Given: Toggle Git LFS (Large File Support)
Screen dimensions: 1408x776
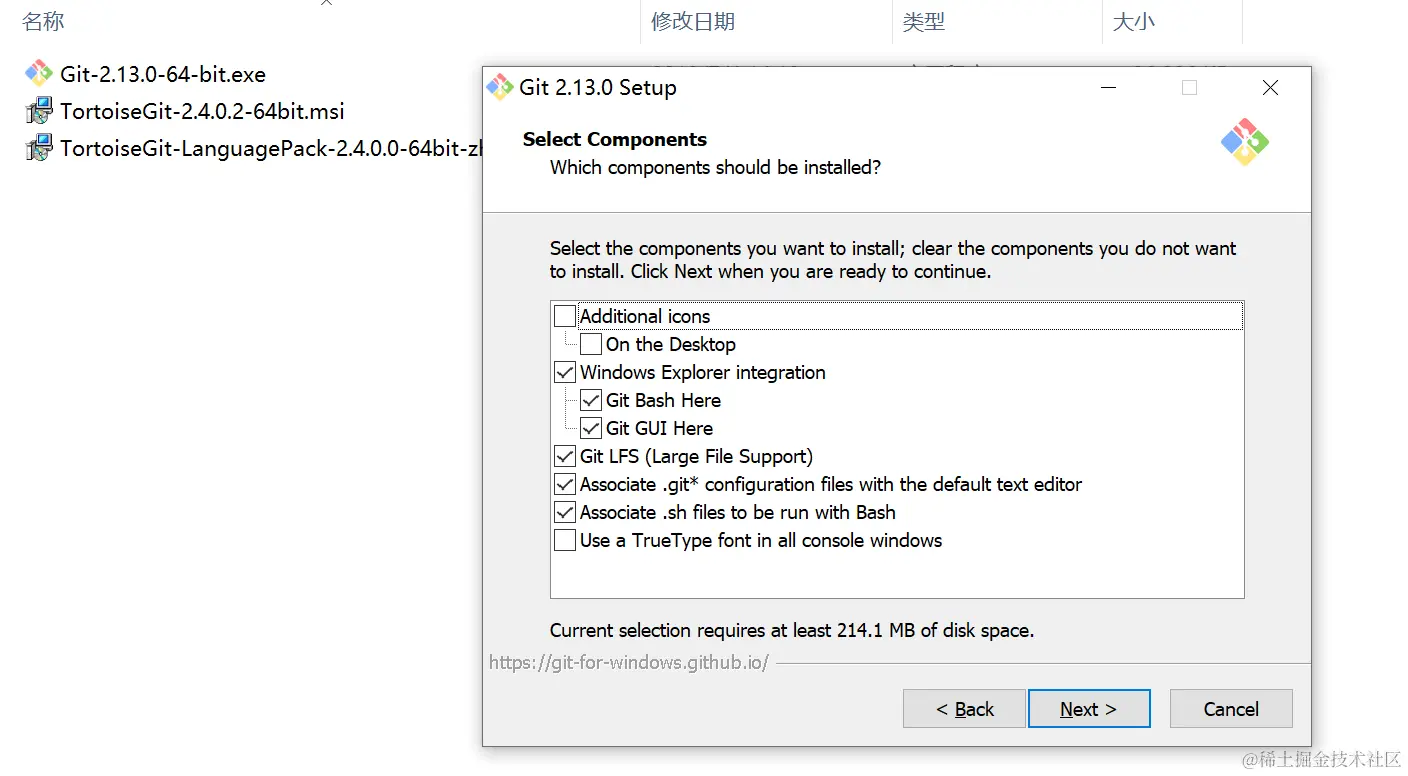Looking at the screenshot, I should pos(565,456).
